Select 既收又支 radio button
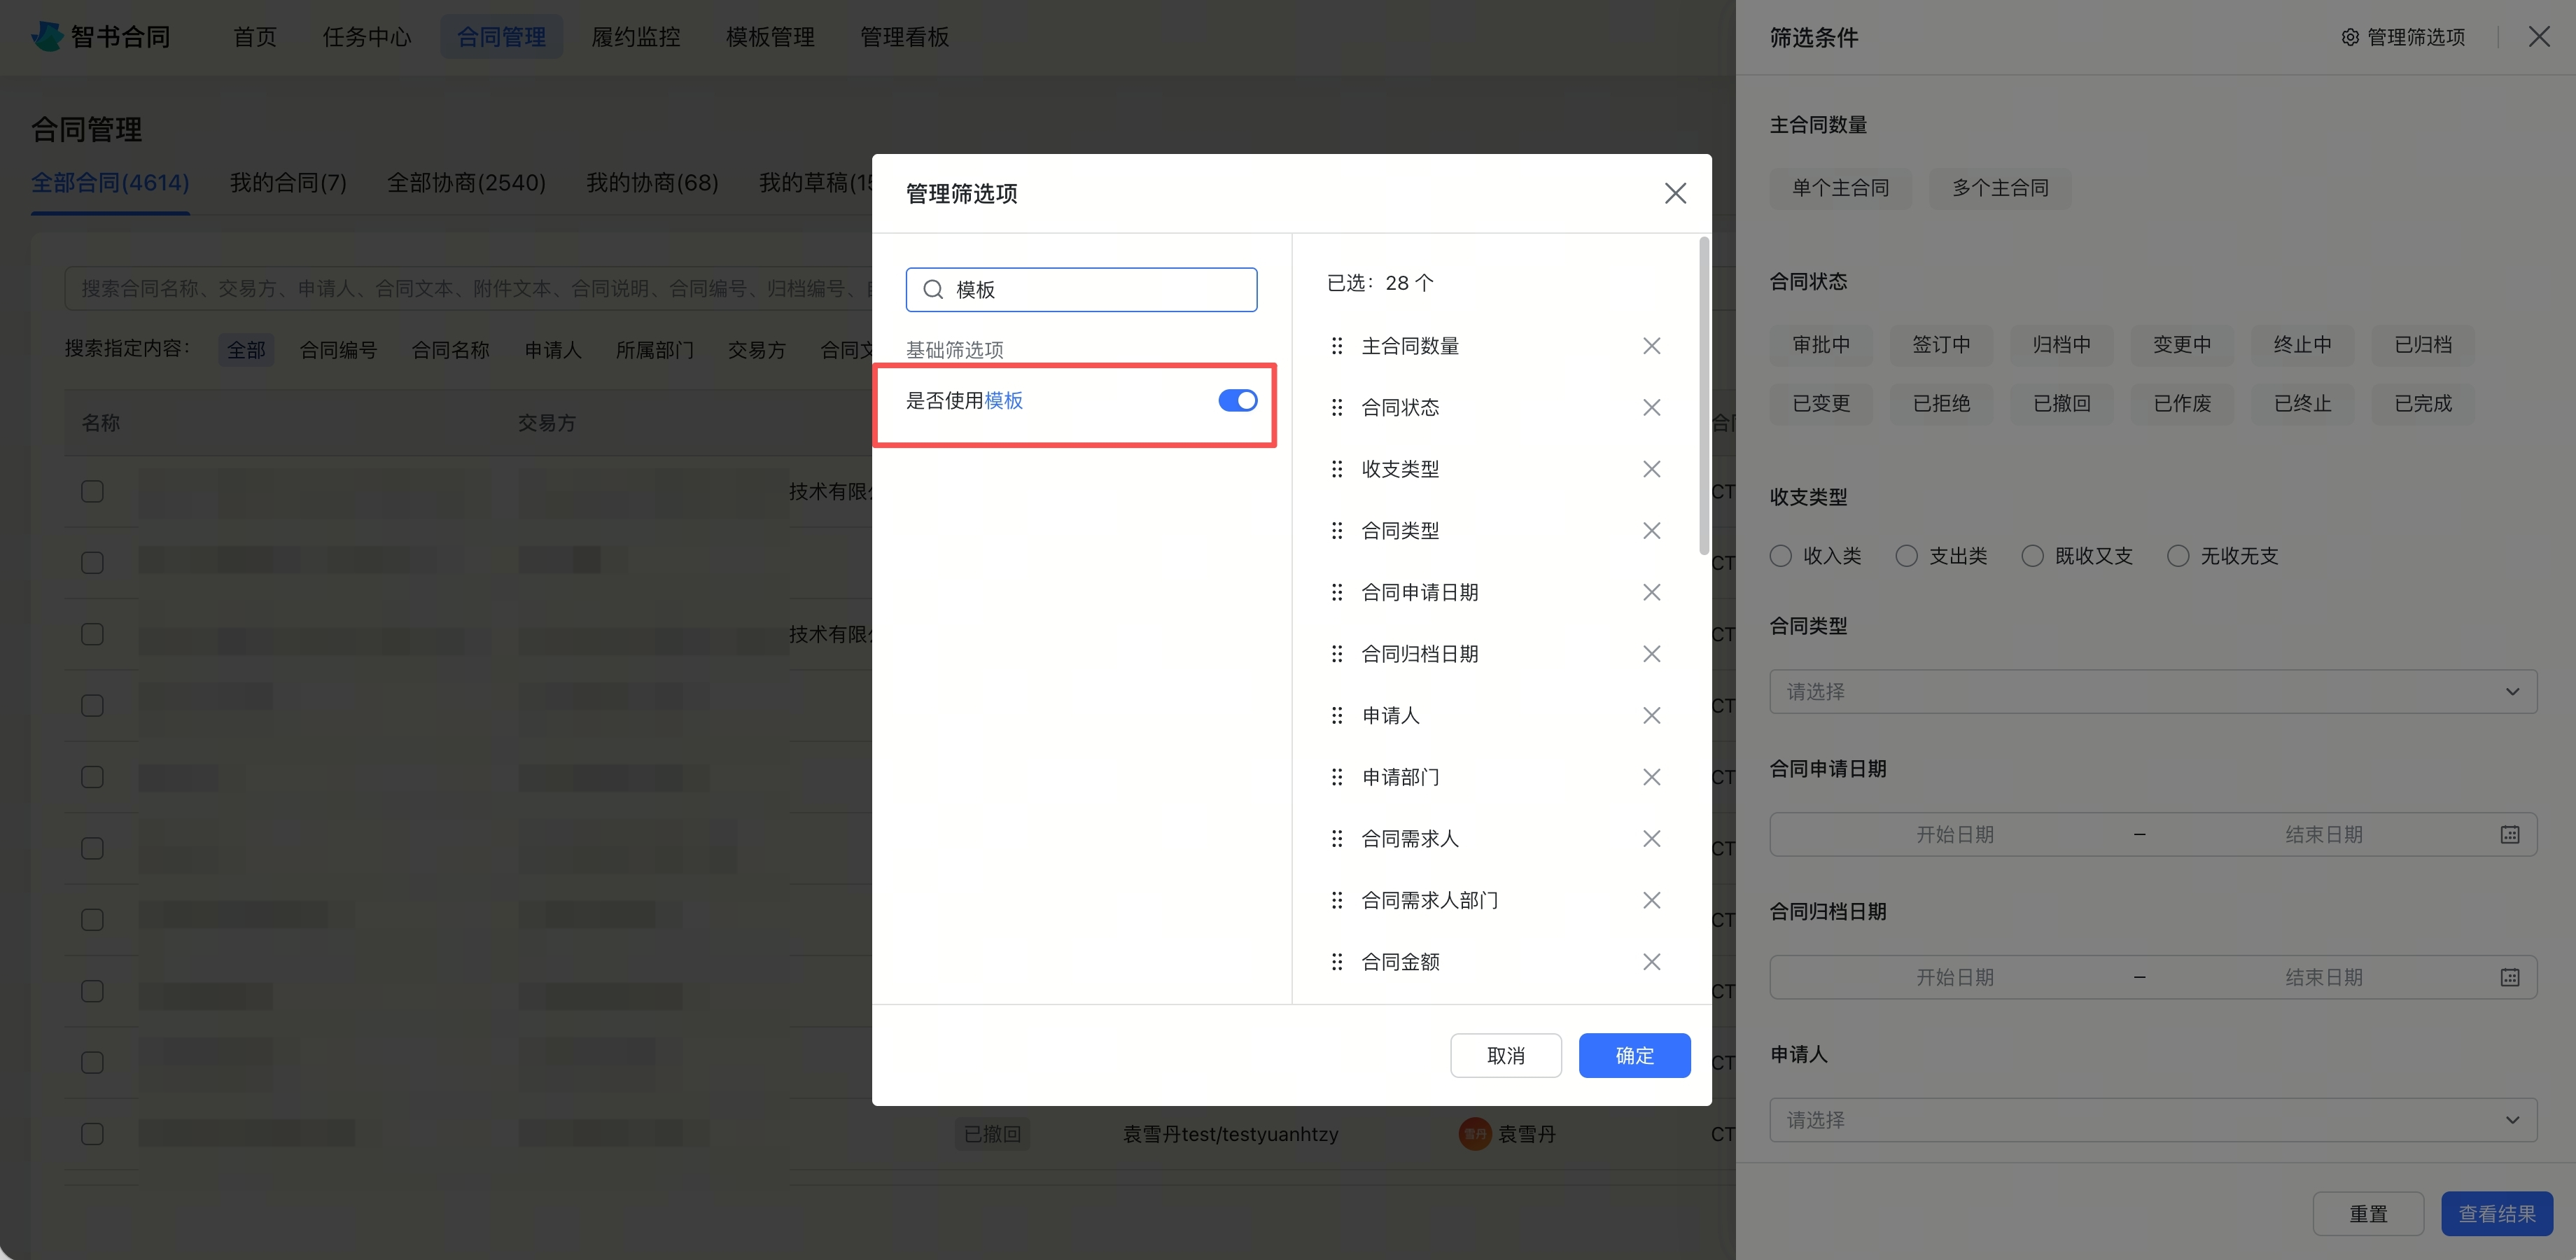The height and width of the screenshot is (1260, 2576). [x=2032, y=556]
